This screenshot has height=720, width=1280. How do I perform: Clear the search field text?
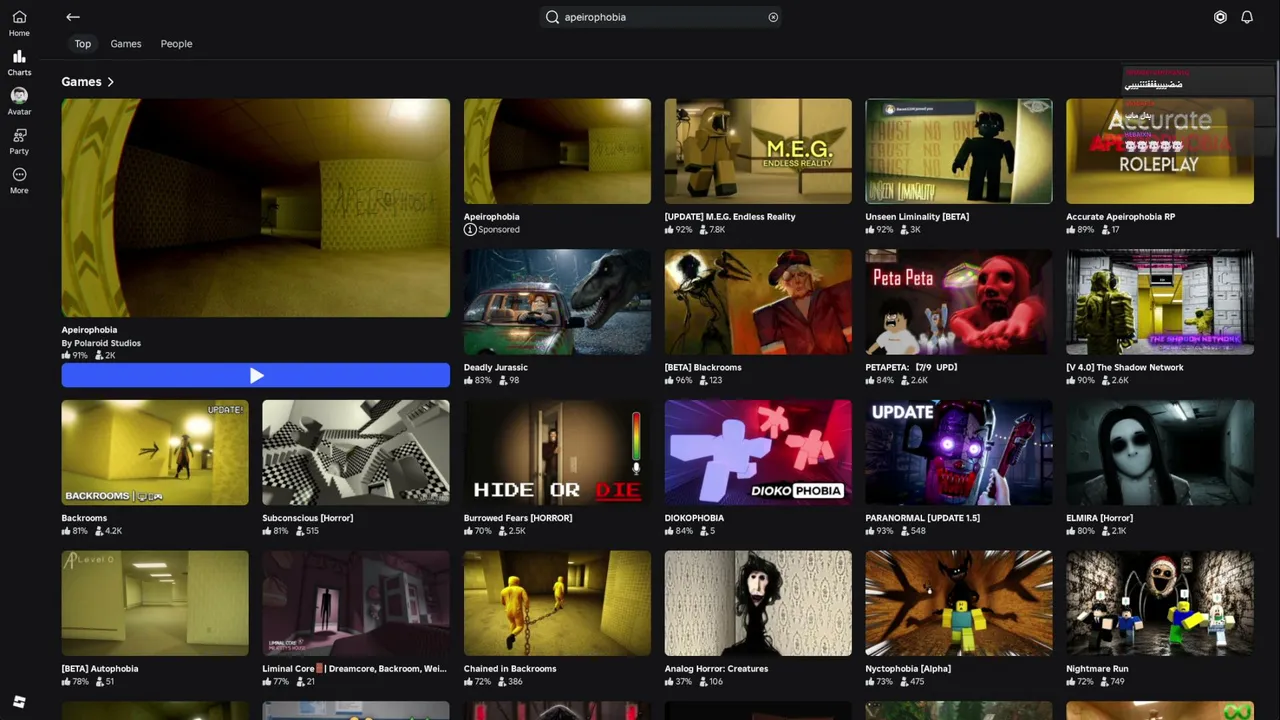click(x=773, y=17)
